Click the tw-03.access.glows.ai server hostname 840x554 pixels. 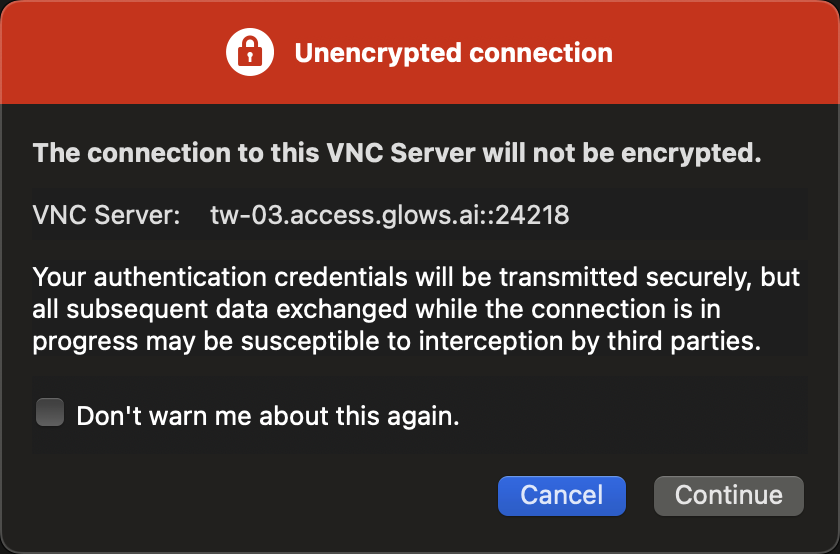tap(347, 215)
